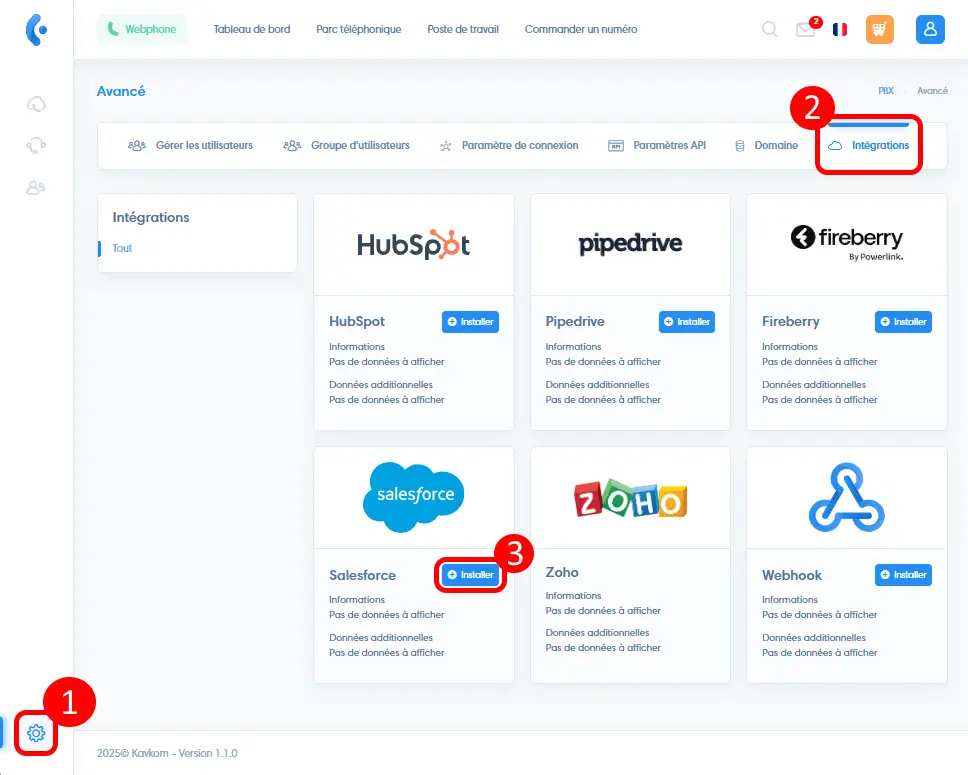Open the Webphone button
Screen dimensions: 968x775
tap(141, 30)
